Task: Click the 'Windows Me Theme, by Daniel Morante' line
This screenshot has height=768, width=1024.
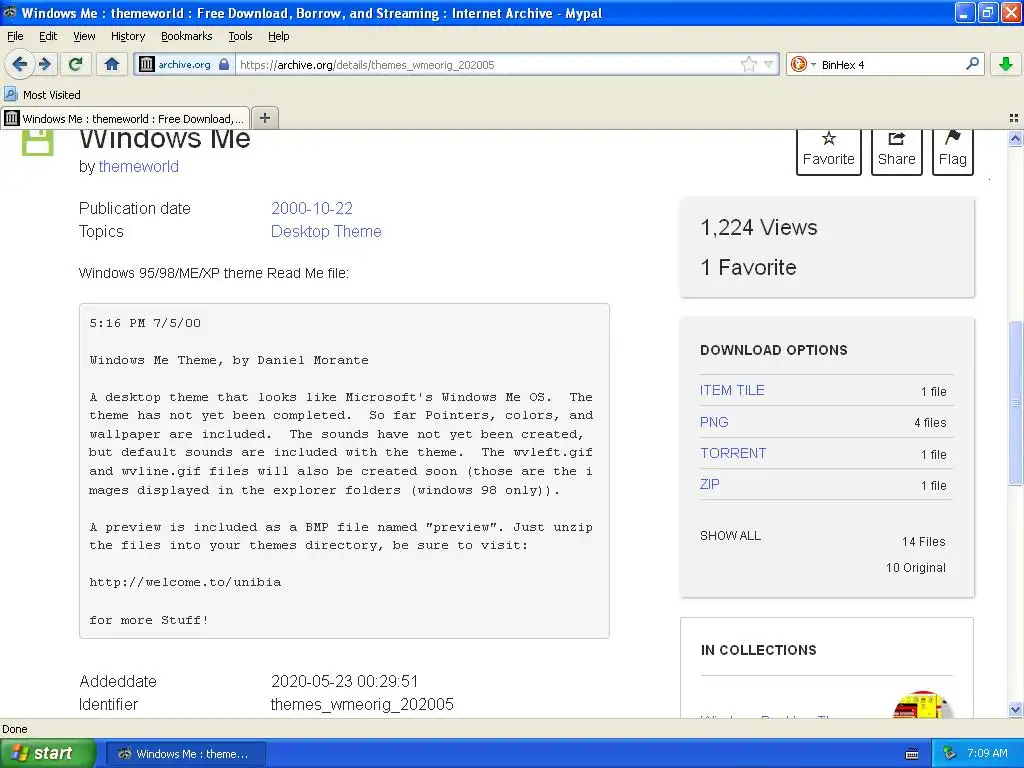Action: [229, 360]
